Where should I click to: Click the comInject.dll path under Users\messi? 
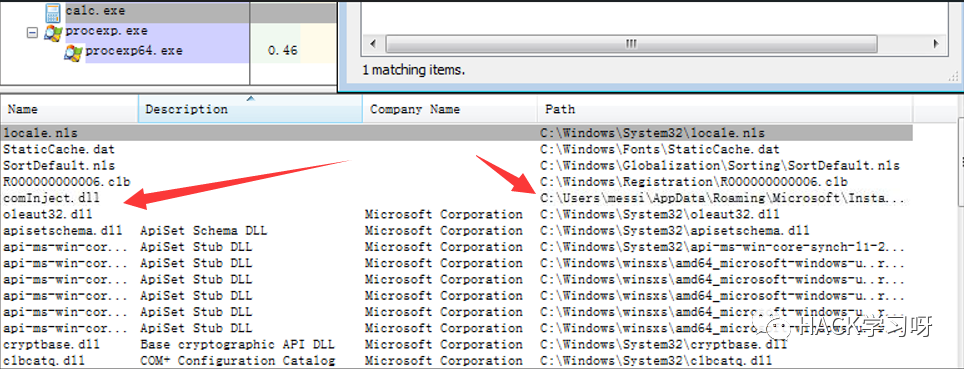(722, 198)
